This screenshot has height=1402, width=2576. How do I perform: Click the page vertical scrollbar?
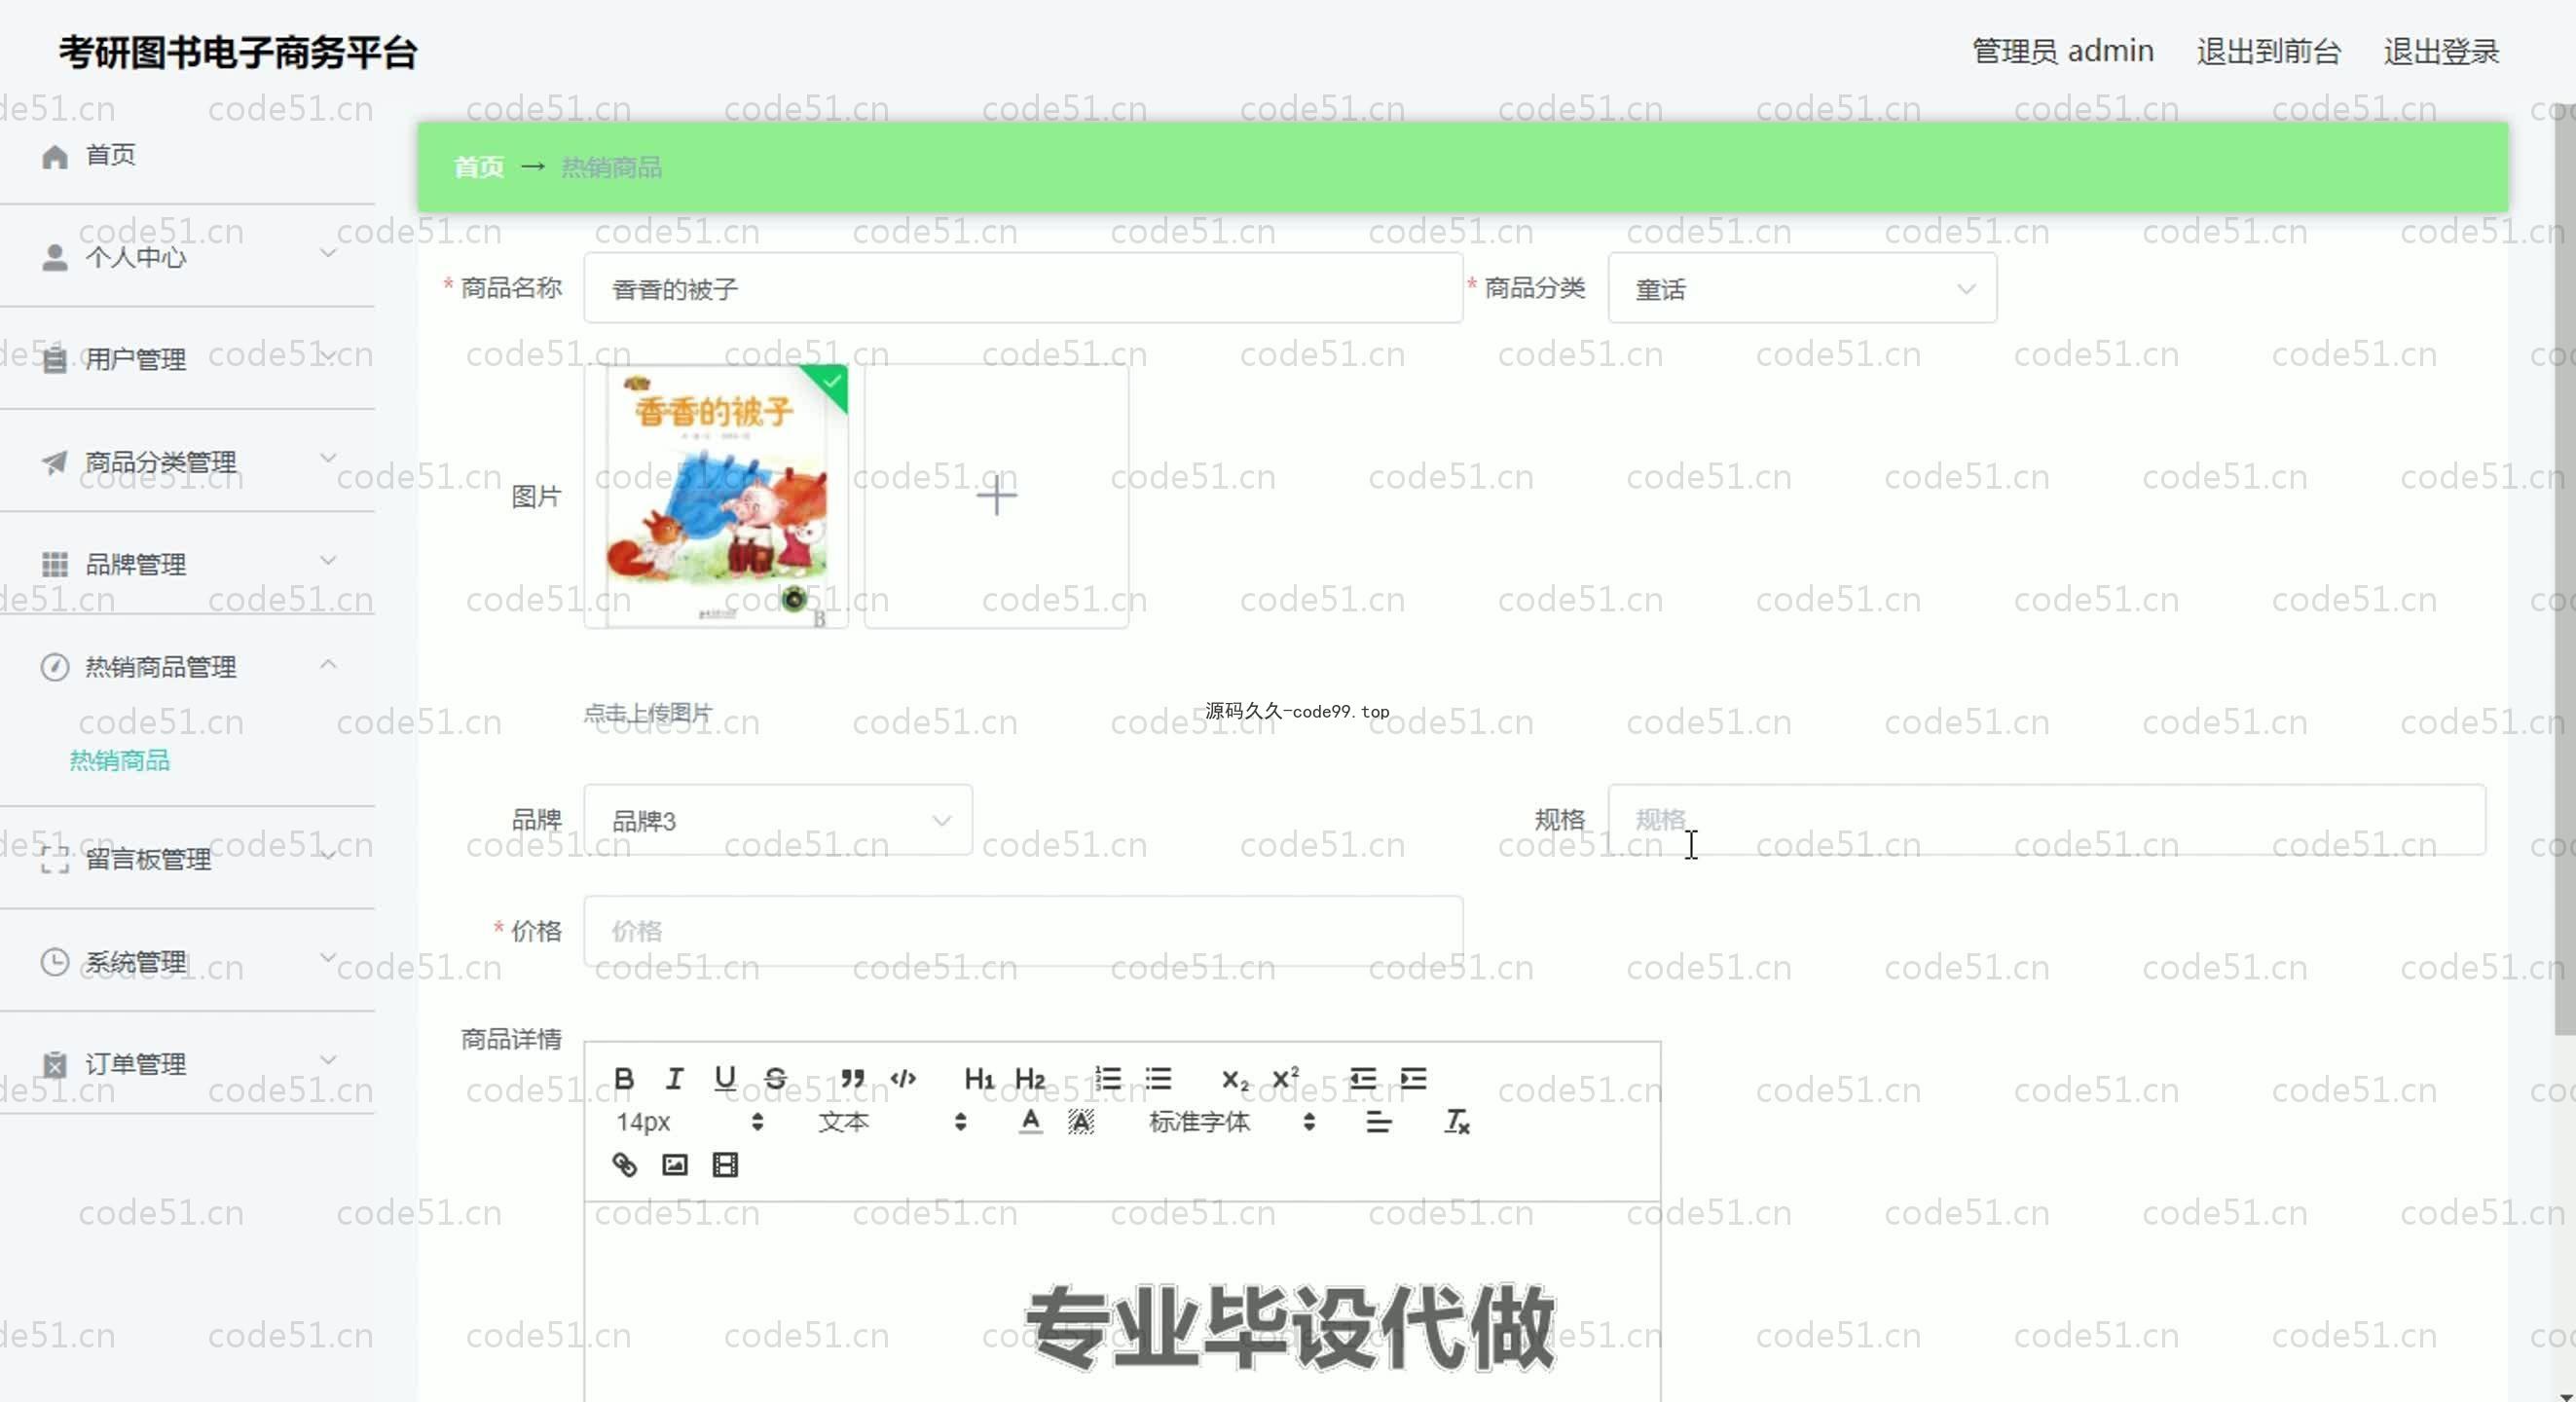click(2565, 570)
